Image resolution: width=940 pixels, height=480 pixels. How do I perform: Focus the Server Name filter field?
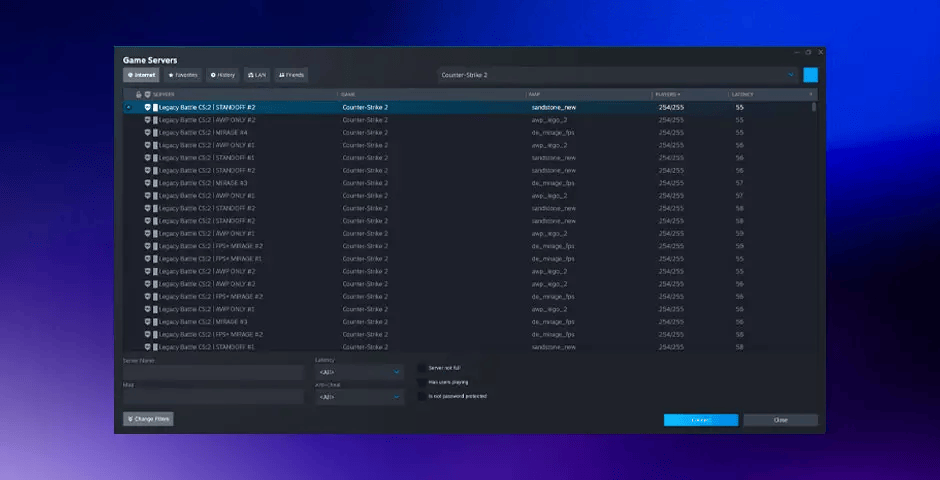[213, 372]
